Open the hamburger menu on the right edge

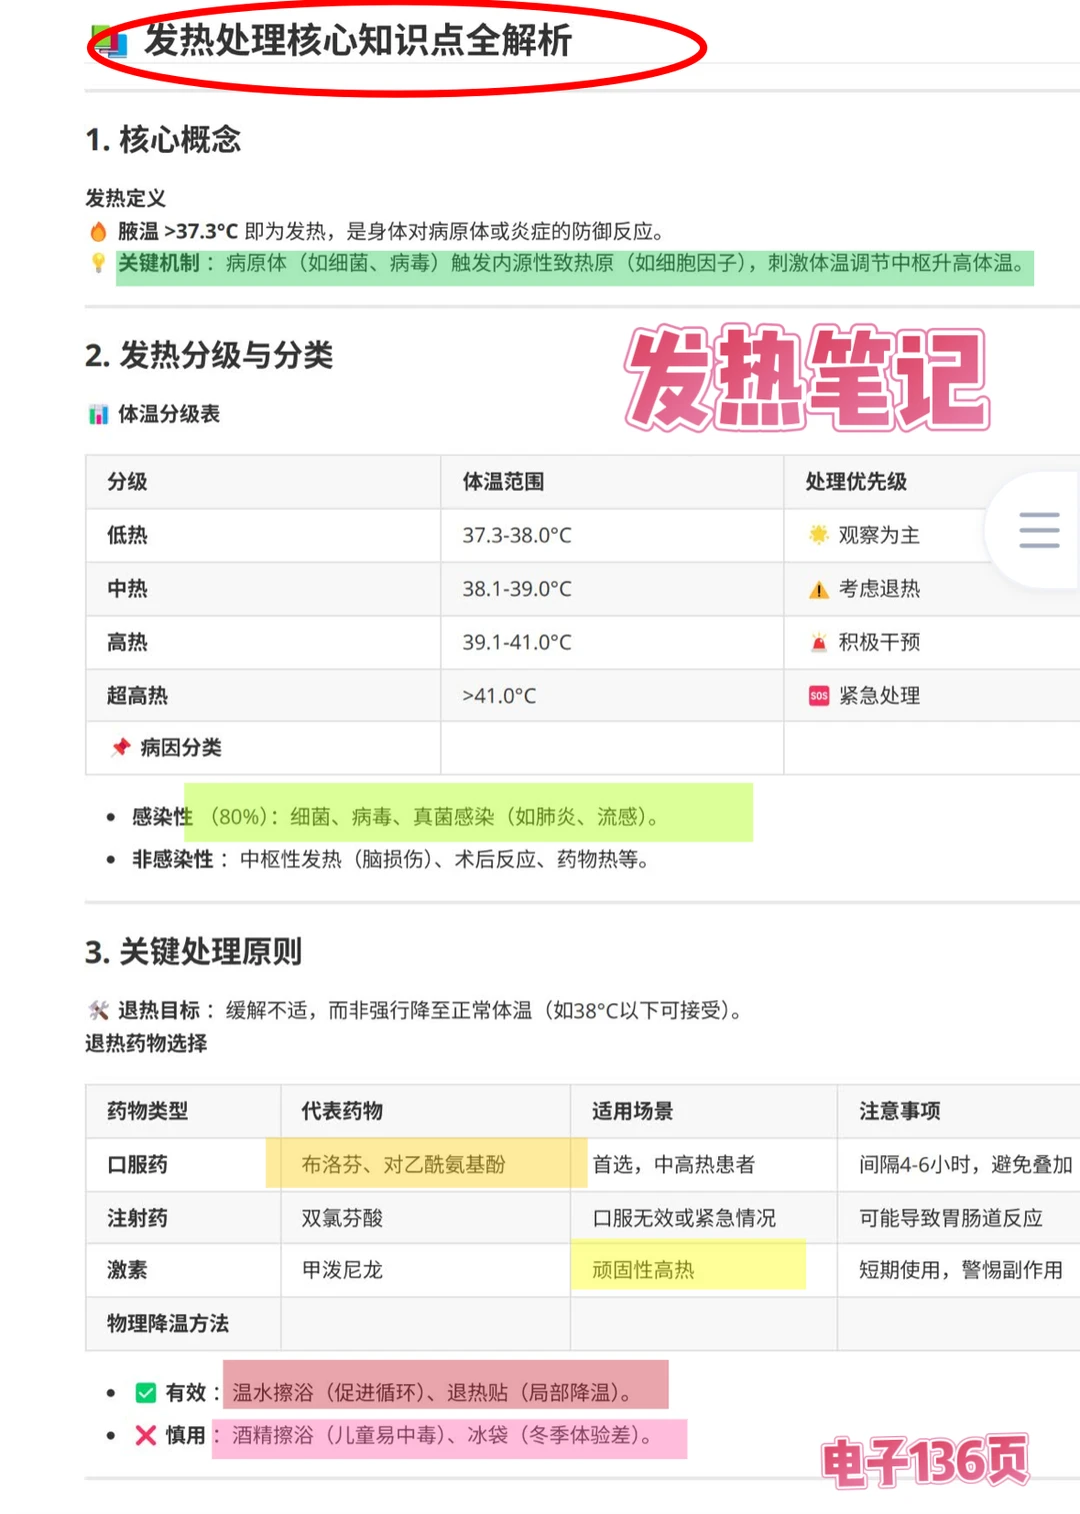click(1038, 531)
